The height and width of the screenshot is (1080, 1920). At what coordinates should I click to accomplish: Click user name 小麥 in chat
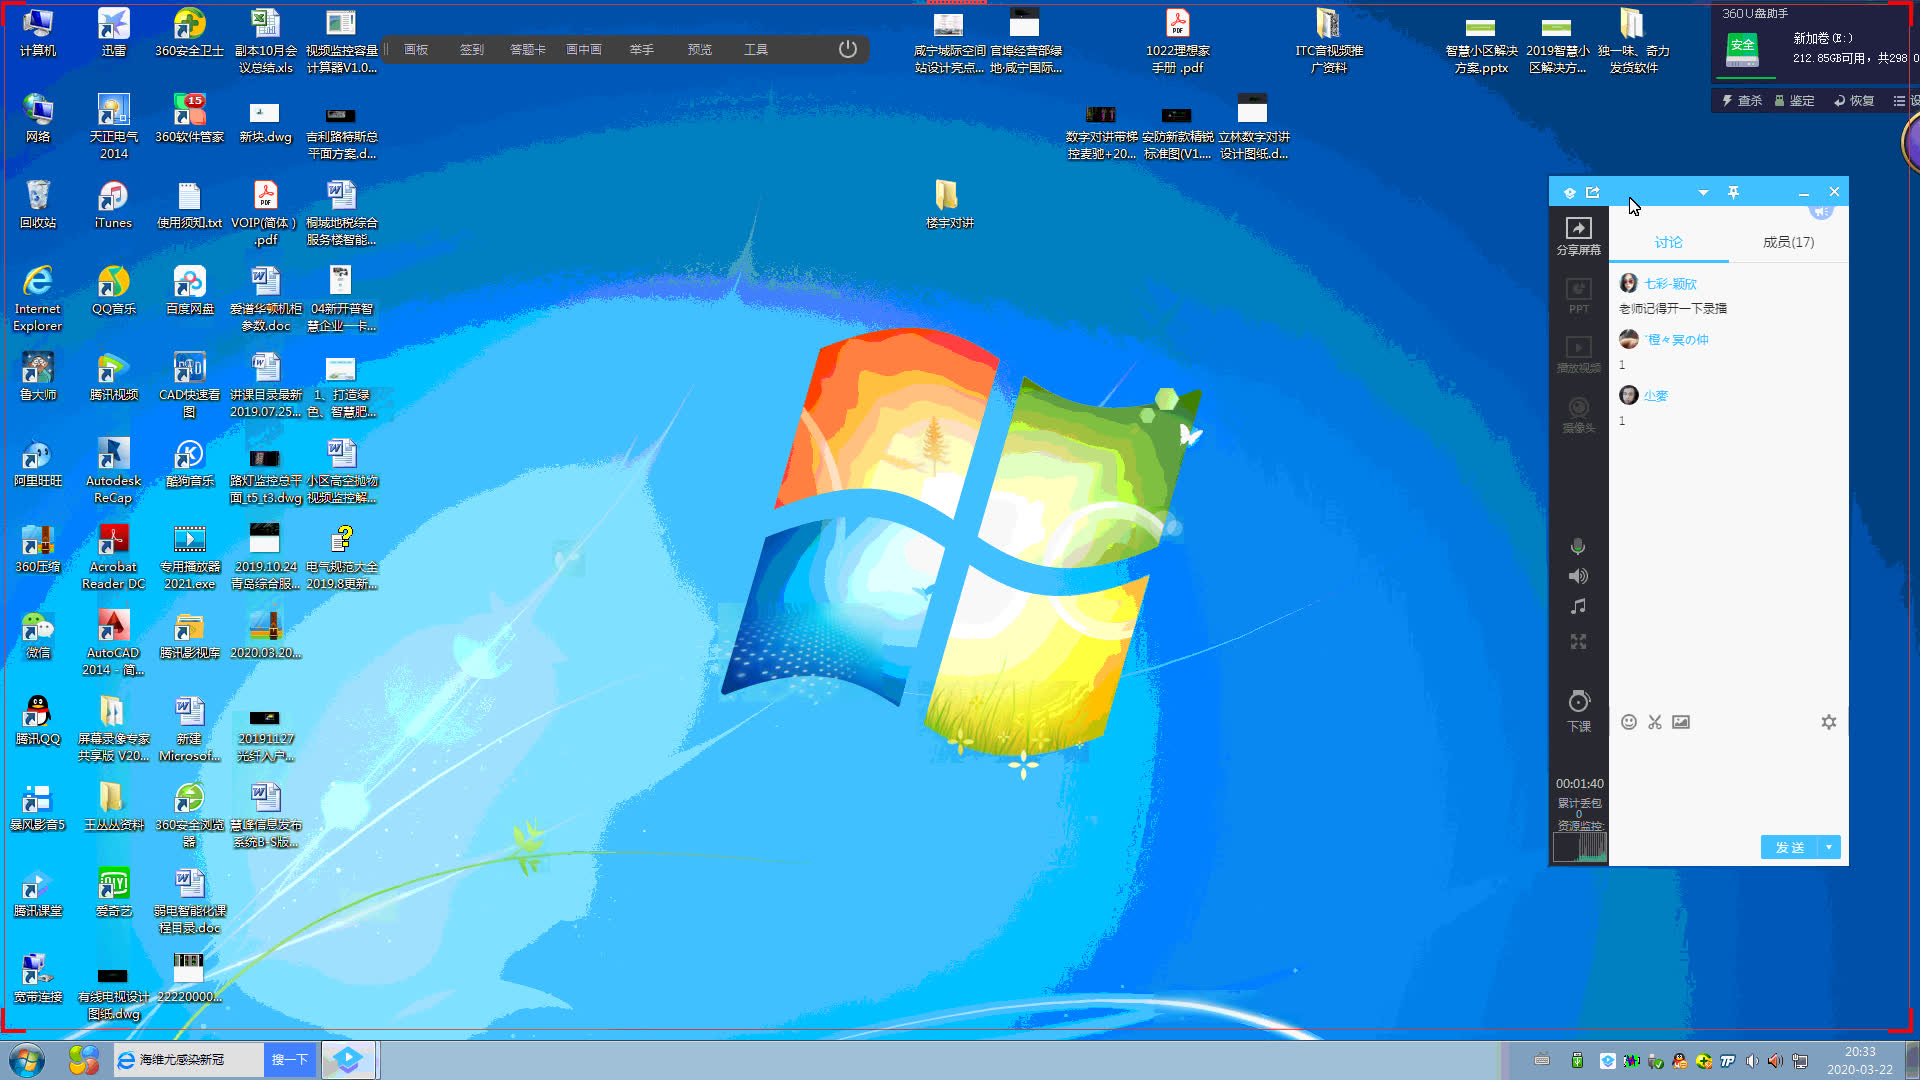coord(1656,396)
